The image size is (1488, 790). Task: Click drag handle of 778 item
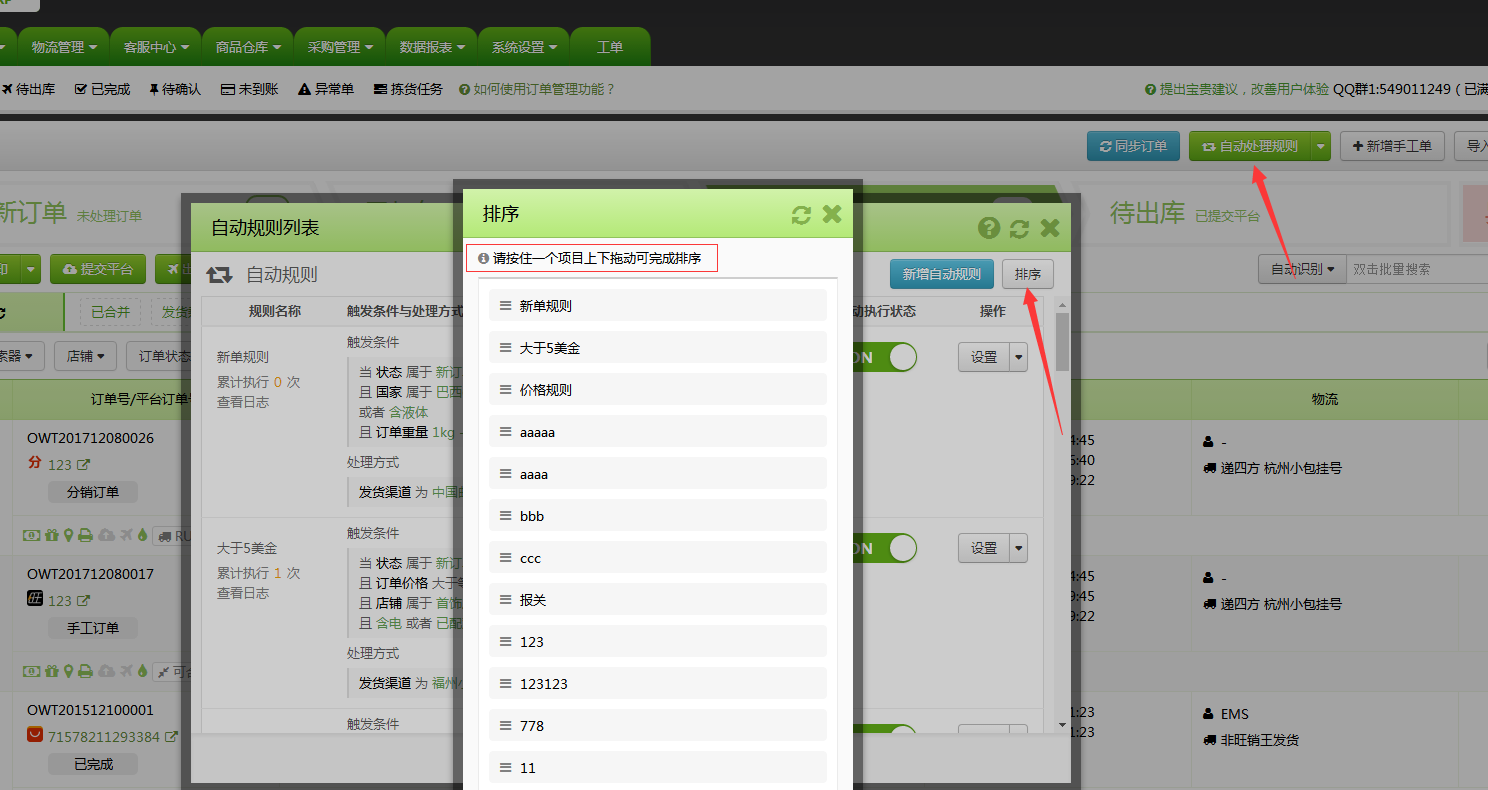[506, 726]
